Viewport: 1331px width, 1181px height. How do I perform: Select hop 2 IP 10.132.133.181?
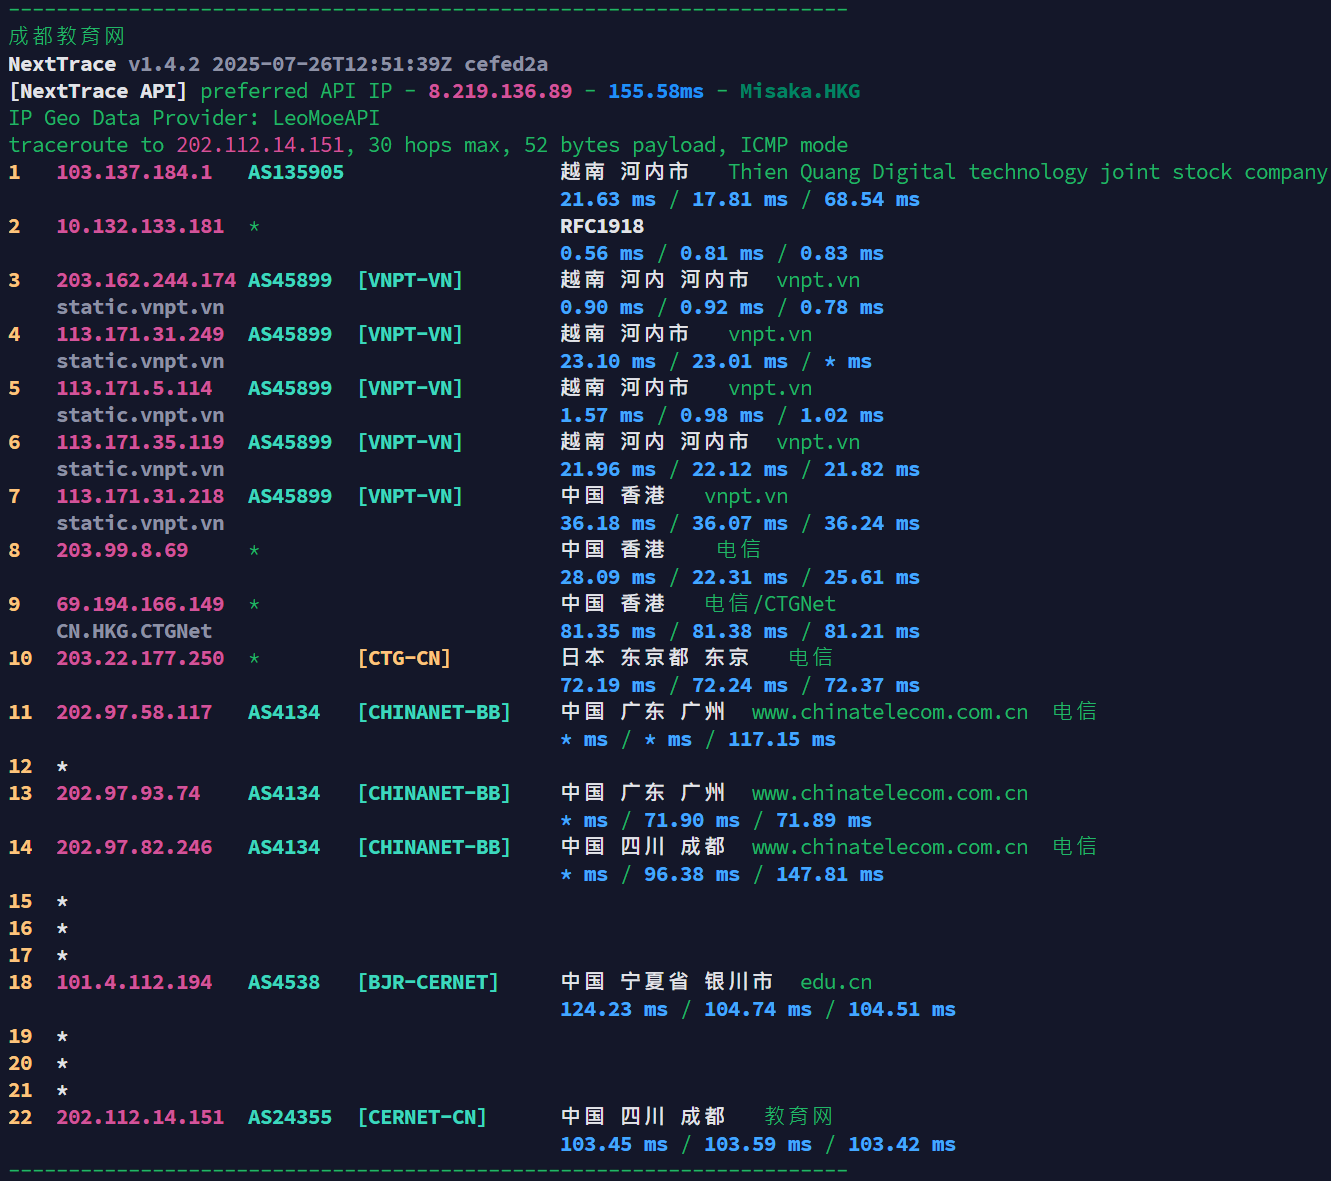[140, 226]
